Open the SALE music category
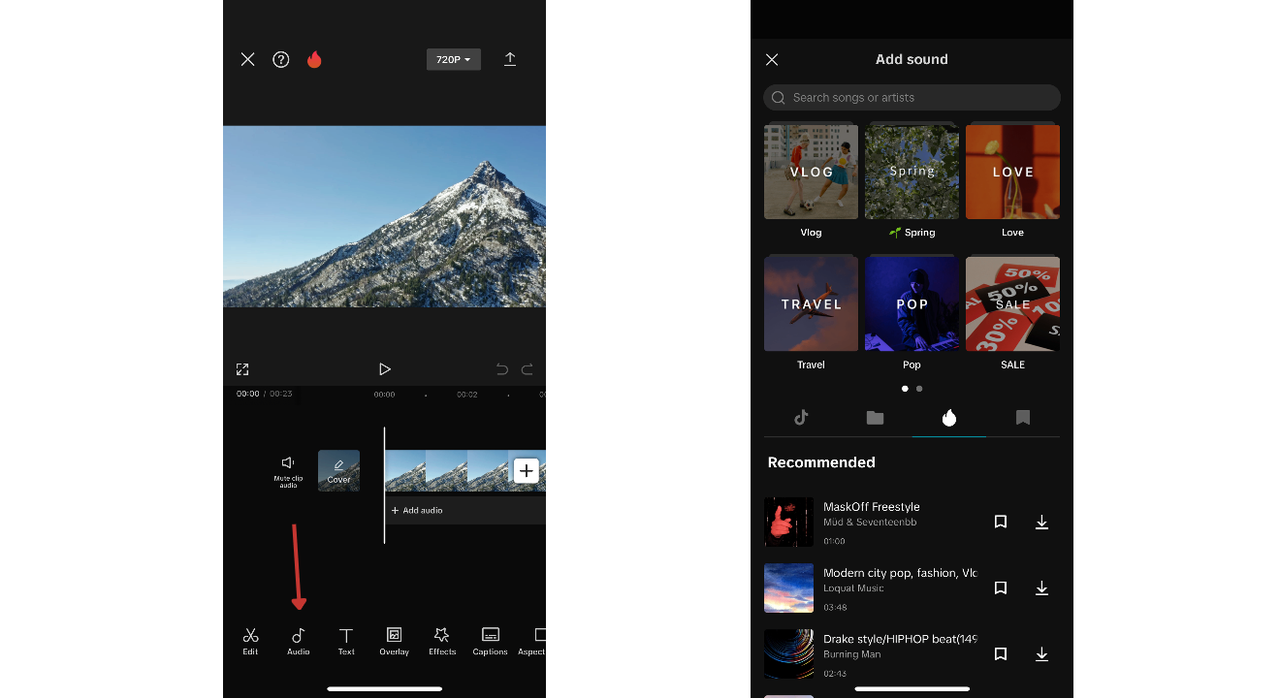The image size is (1280, 698). tap(1013, 313)
